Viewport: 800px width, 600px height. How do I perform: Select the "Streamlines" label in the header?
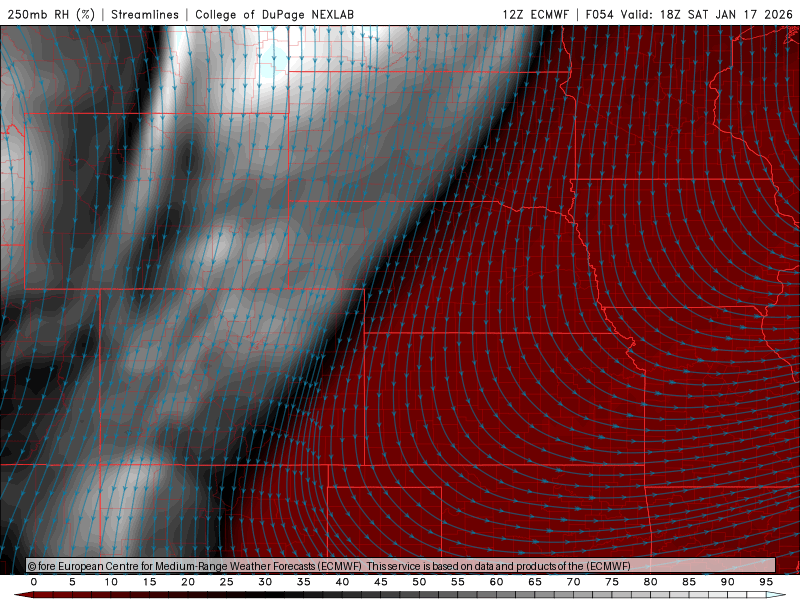145,14
